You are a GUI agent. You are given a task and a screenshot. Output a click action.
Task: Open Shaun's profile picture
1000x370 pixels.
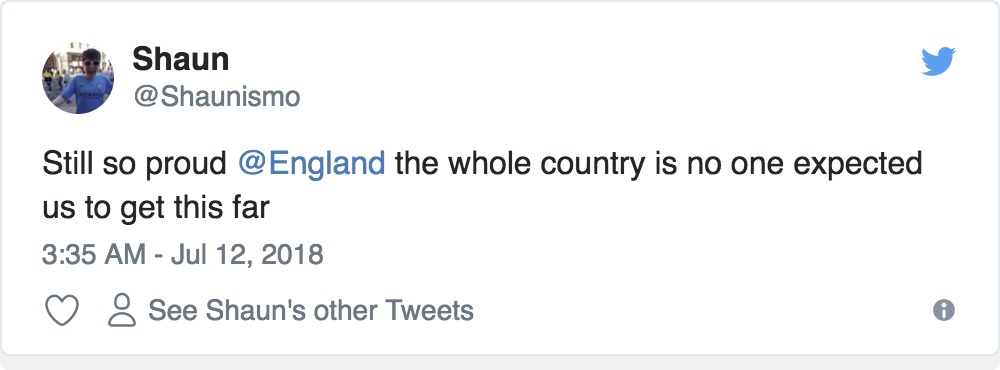coord(78,78)
